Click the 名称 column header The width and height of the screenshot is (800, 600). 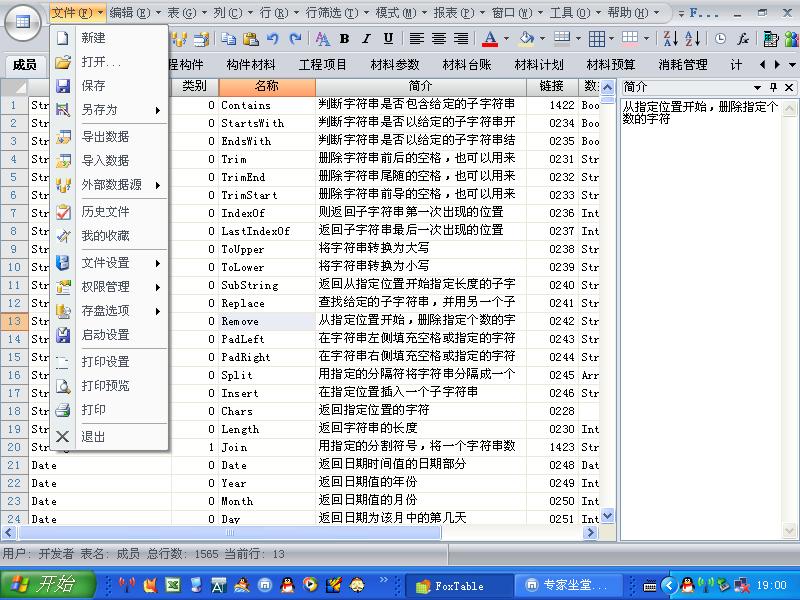tap(267, 87)
